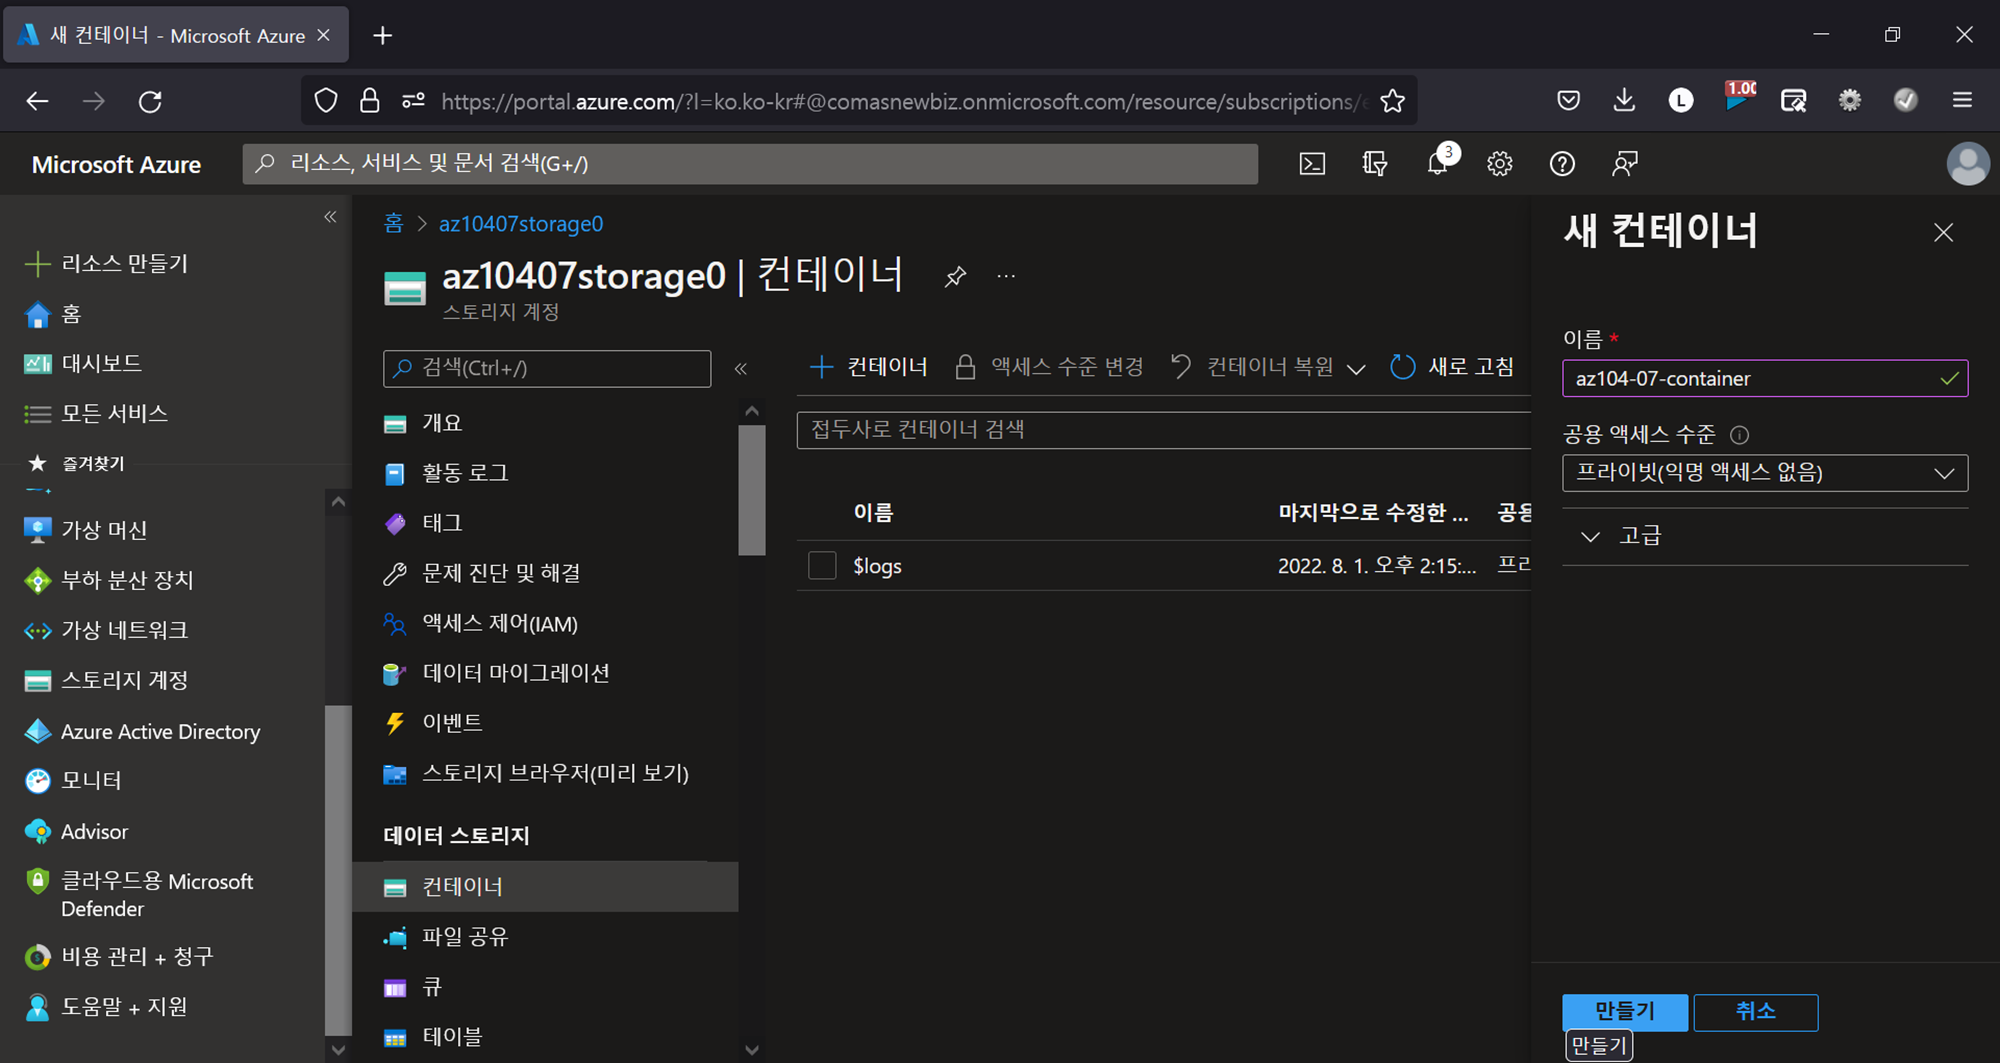Open 모든 서비스 in sidebar
Viewport: 2000px width, 1063px height.
point(95,413)
